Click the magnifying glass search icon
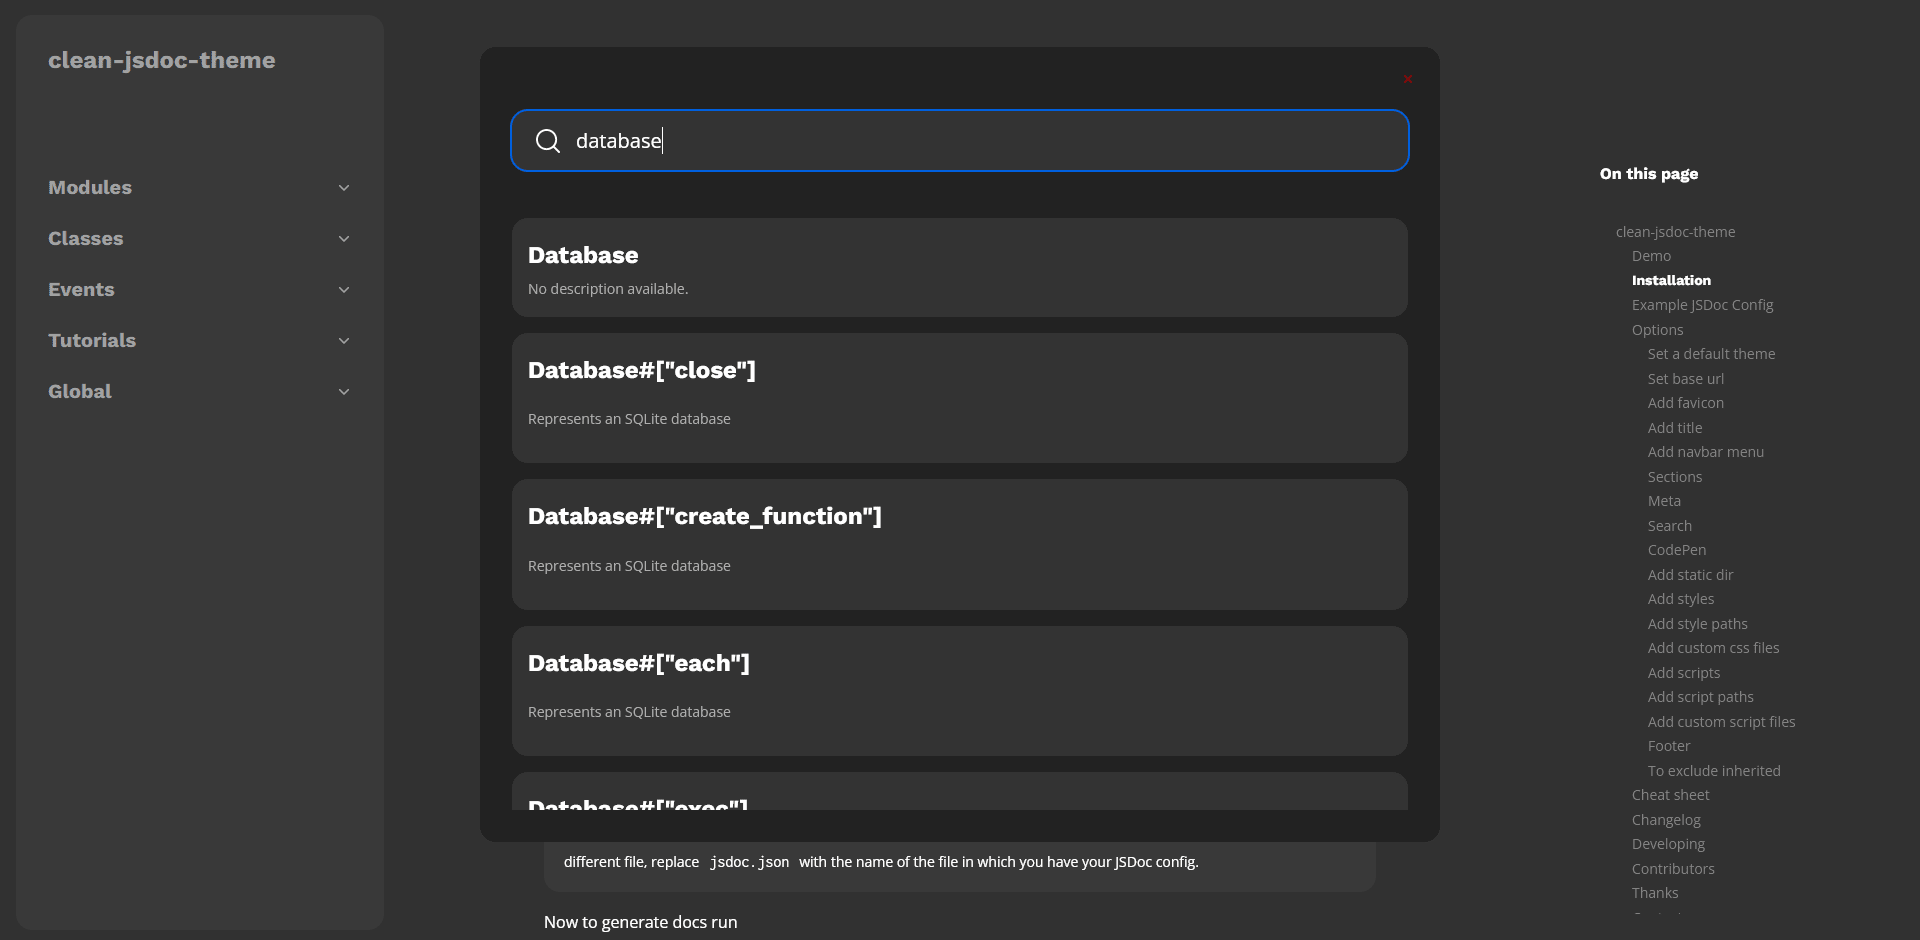The height and width of the screenshot is (940, 1920). point(548,141)
